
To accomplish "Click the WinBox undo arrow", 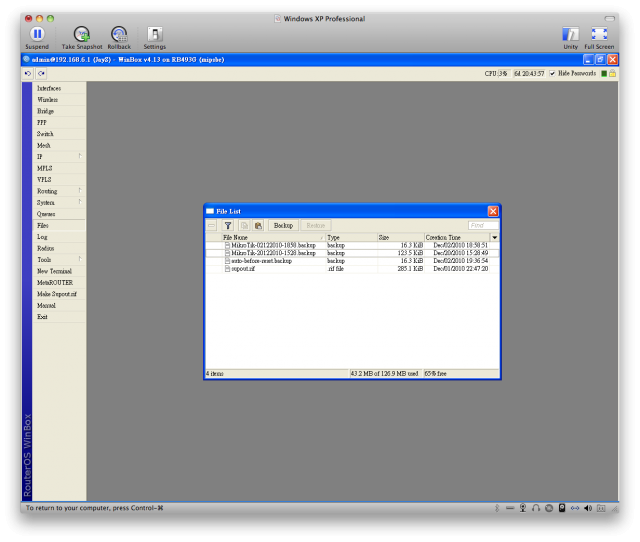I will pyautogui.click(x=28, y=73).
